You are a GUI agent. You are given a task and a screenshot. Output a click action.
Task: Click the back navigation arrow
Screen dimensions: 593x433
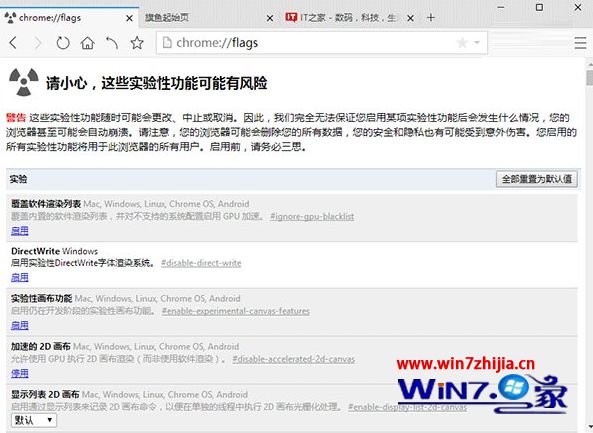point(13,43)
